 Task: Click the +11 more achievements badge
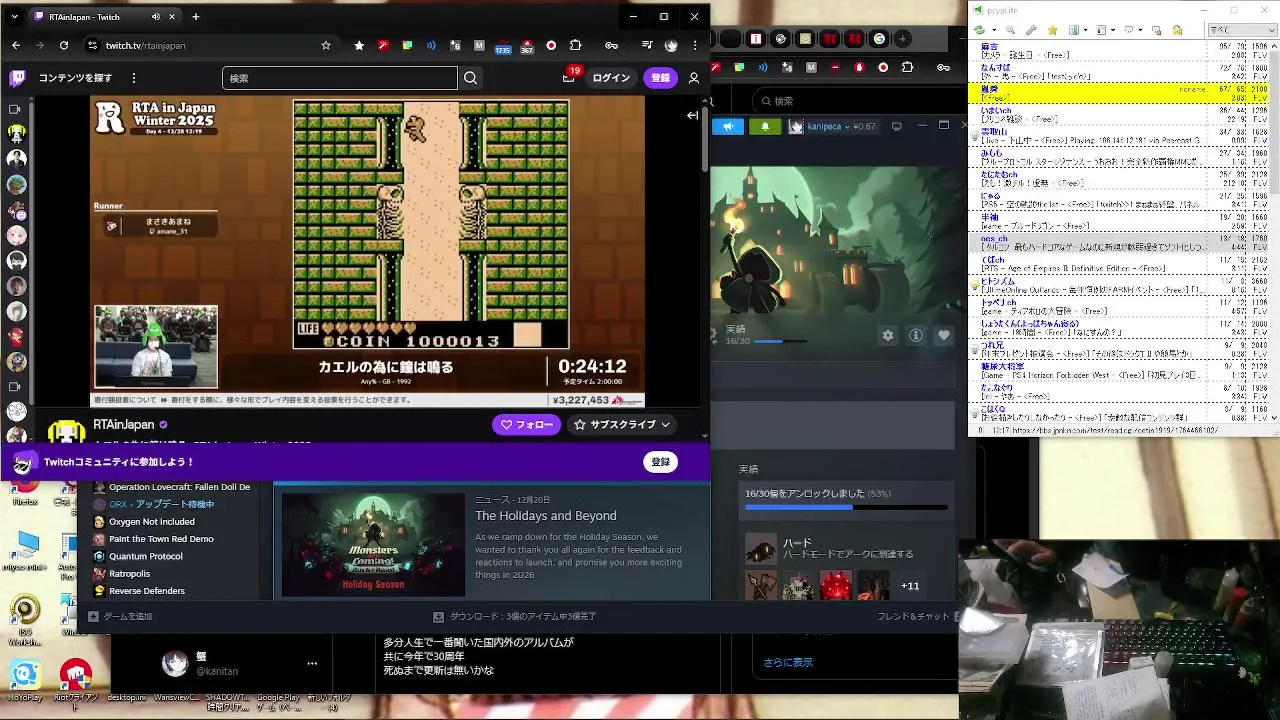(910, 586)
